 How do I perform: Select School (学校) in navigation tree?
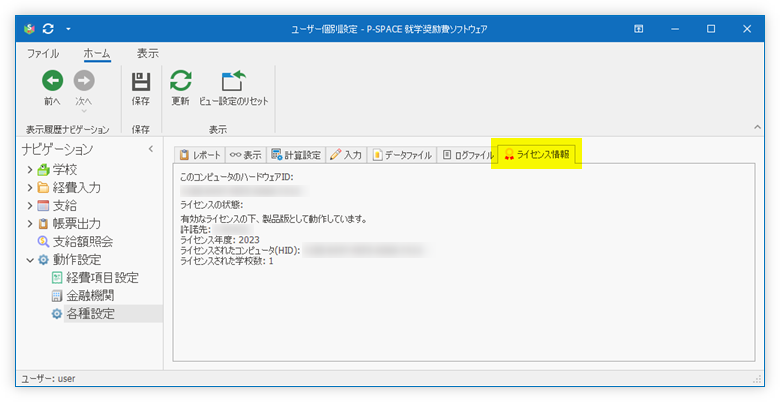65,170
